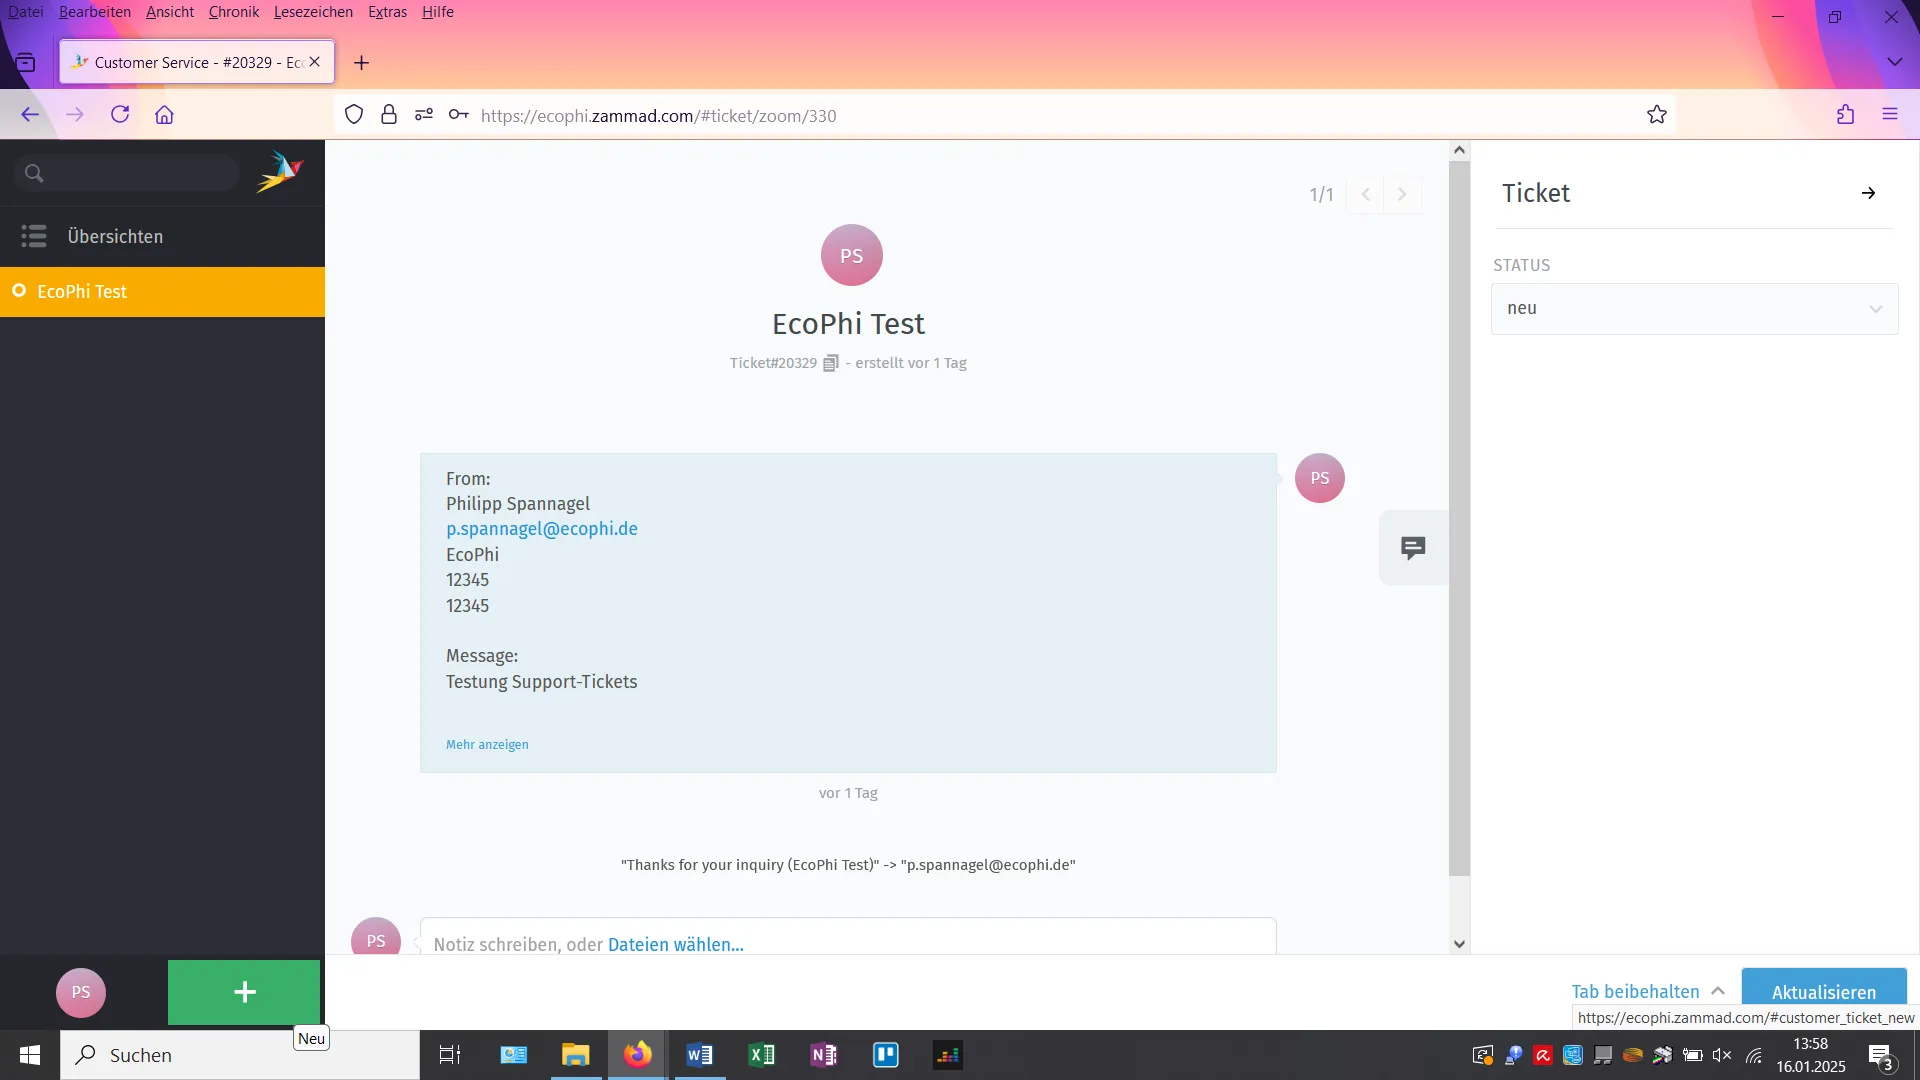Viewport: 1920px width, 1080px height.
Task: Open the list all tabs chevron
Action: point(1894,62)
